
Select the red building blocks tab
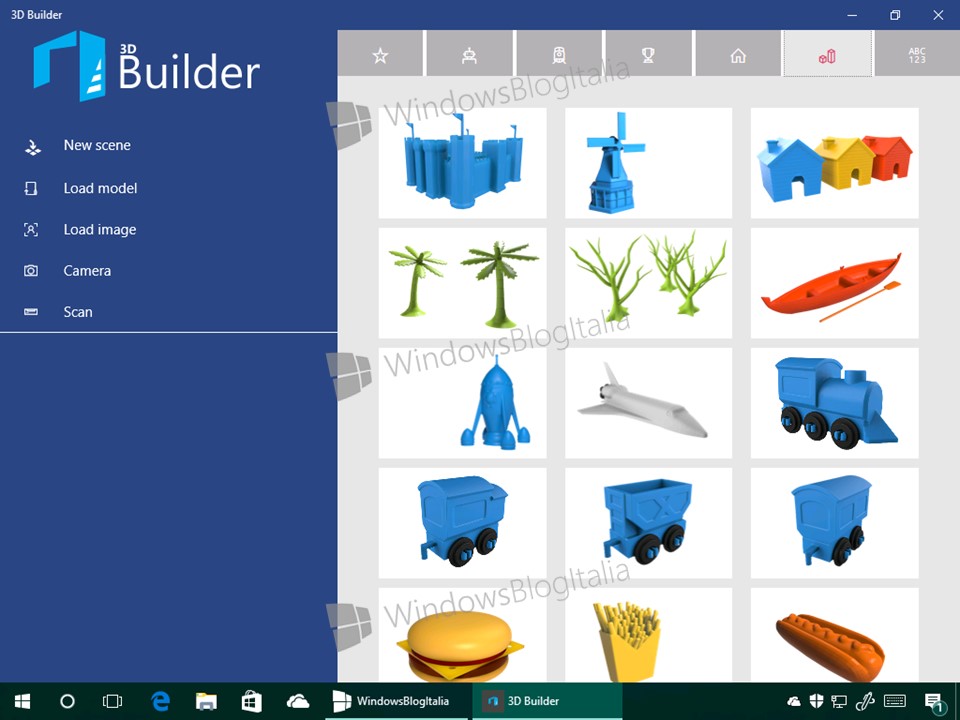[x=828, y=54]
